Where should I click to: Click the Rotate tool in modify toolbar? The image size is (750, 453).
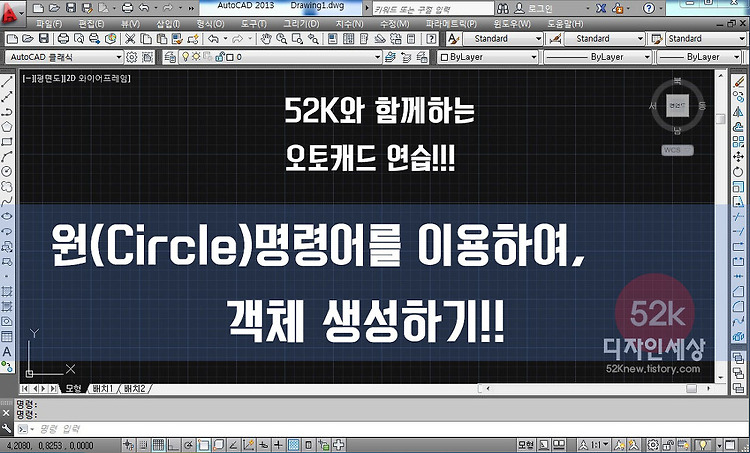click(x=739, y=171)
